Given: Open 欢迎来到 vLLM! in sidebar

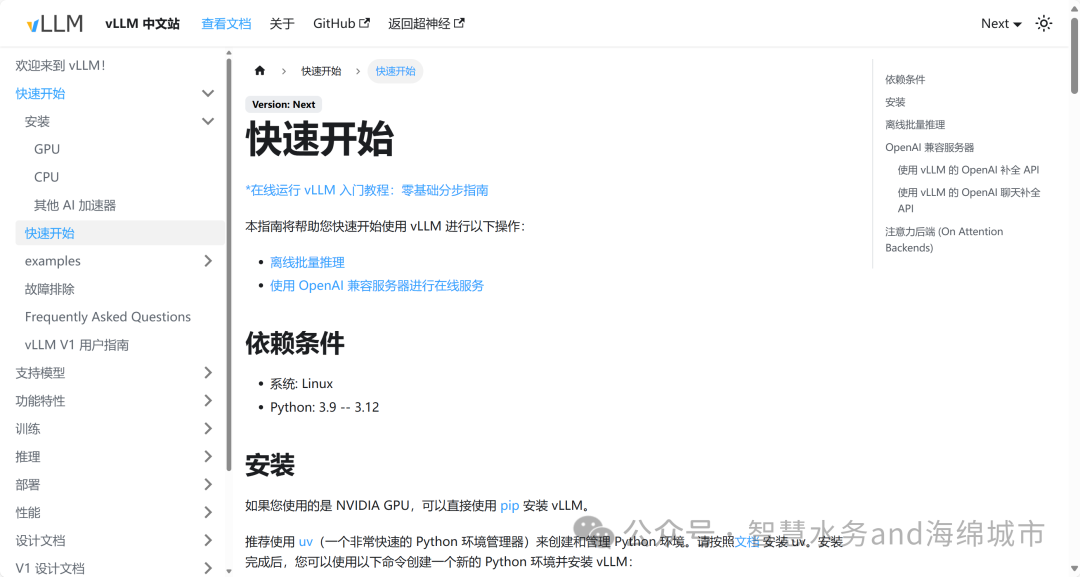Looking at the screenshot, I should 61,65.
